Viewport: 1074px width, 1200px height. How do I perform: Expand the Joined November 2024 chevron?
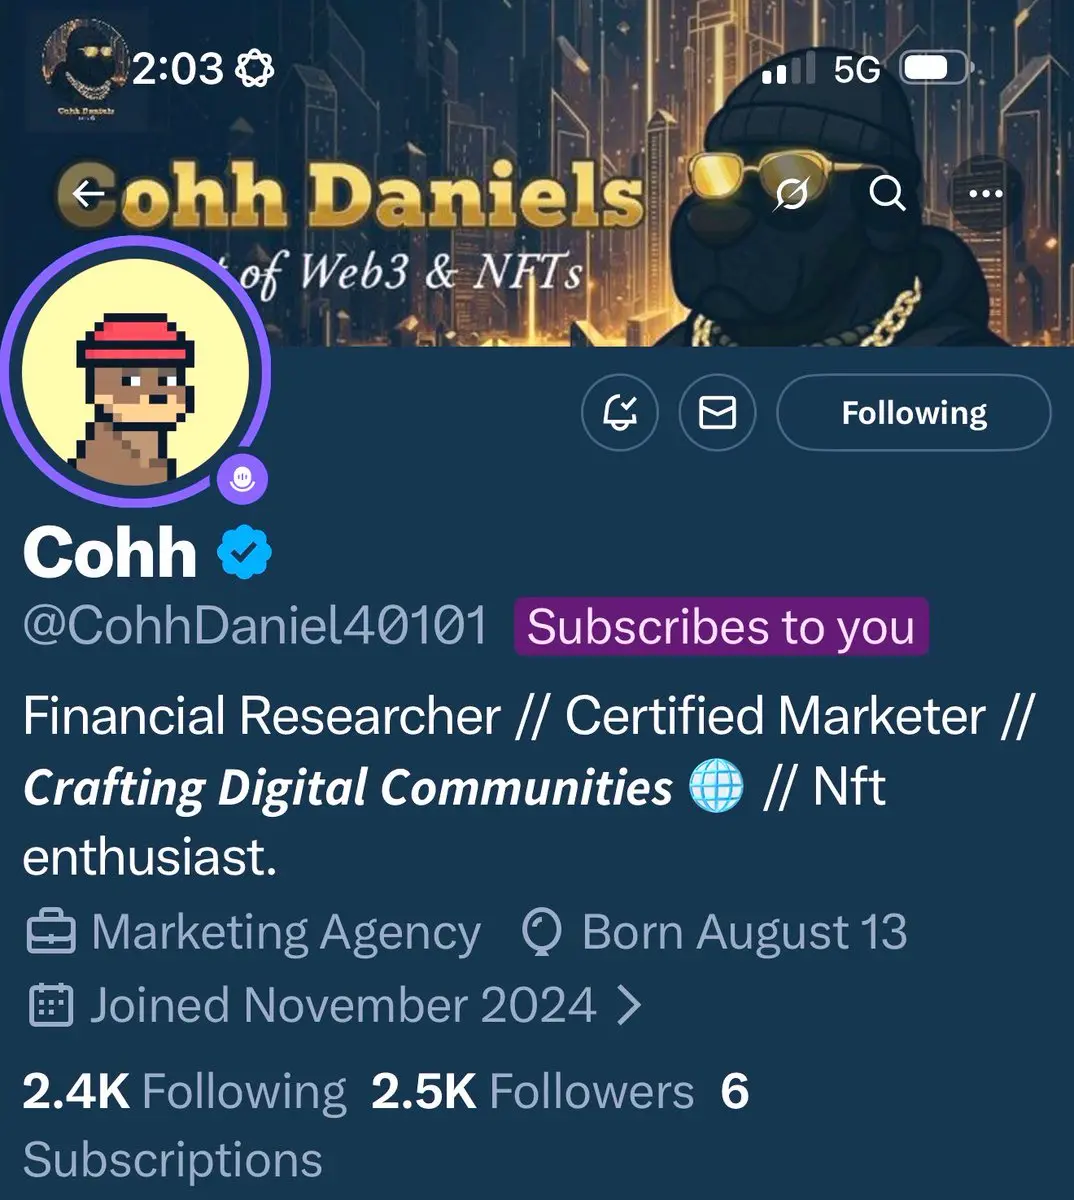pos(628,1006)
